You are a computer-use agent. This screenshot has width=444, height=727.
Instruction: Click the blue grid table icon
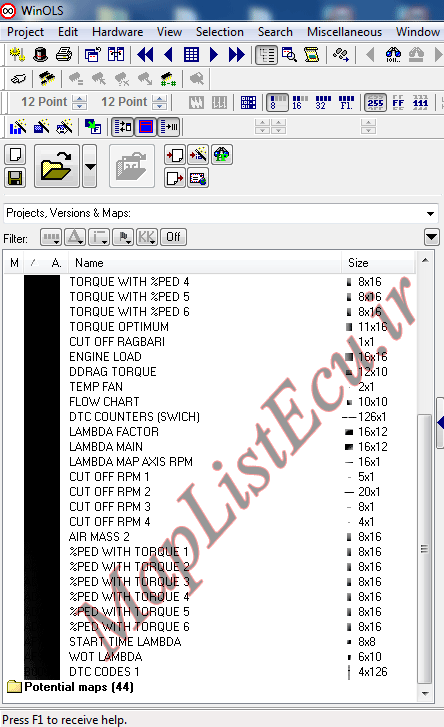point(191,55)
